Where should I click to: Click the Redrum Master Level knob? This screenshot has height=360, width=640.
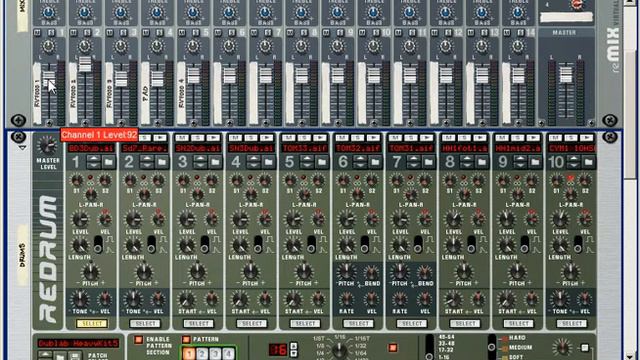pos(47,146)
